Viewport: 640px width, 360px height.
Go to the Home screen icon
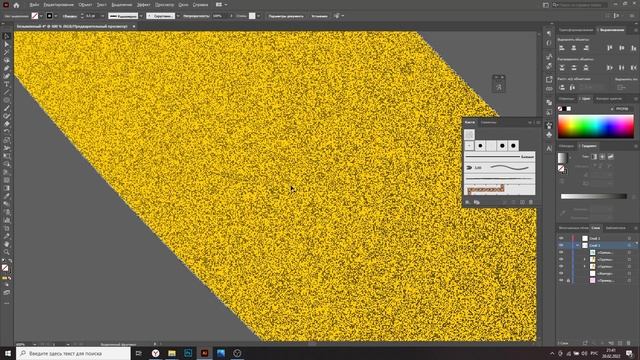[16, 5]
